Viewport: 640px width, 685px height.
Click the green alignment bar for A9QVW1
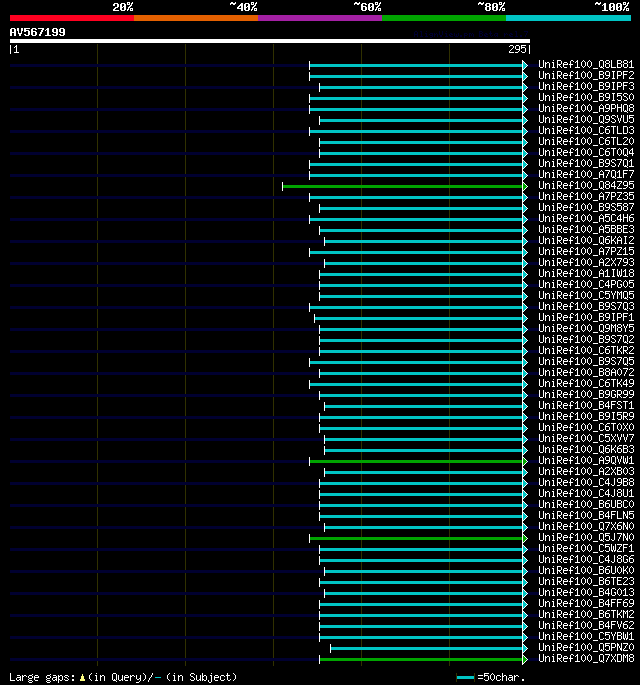pyautogui.click(x=418, y=461)
